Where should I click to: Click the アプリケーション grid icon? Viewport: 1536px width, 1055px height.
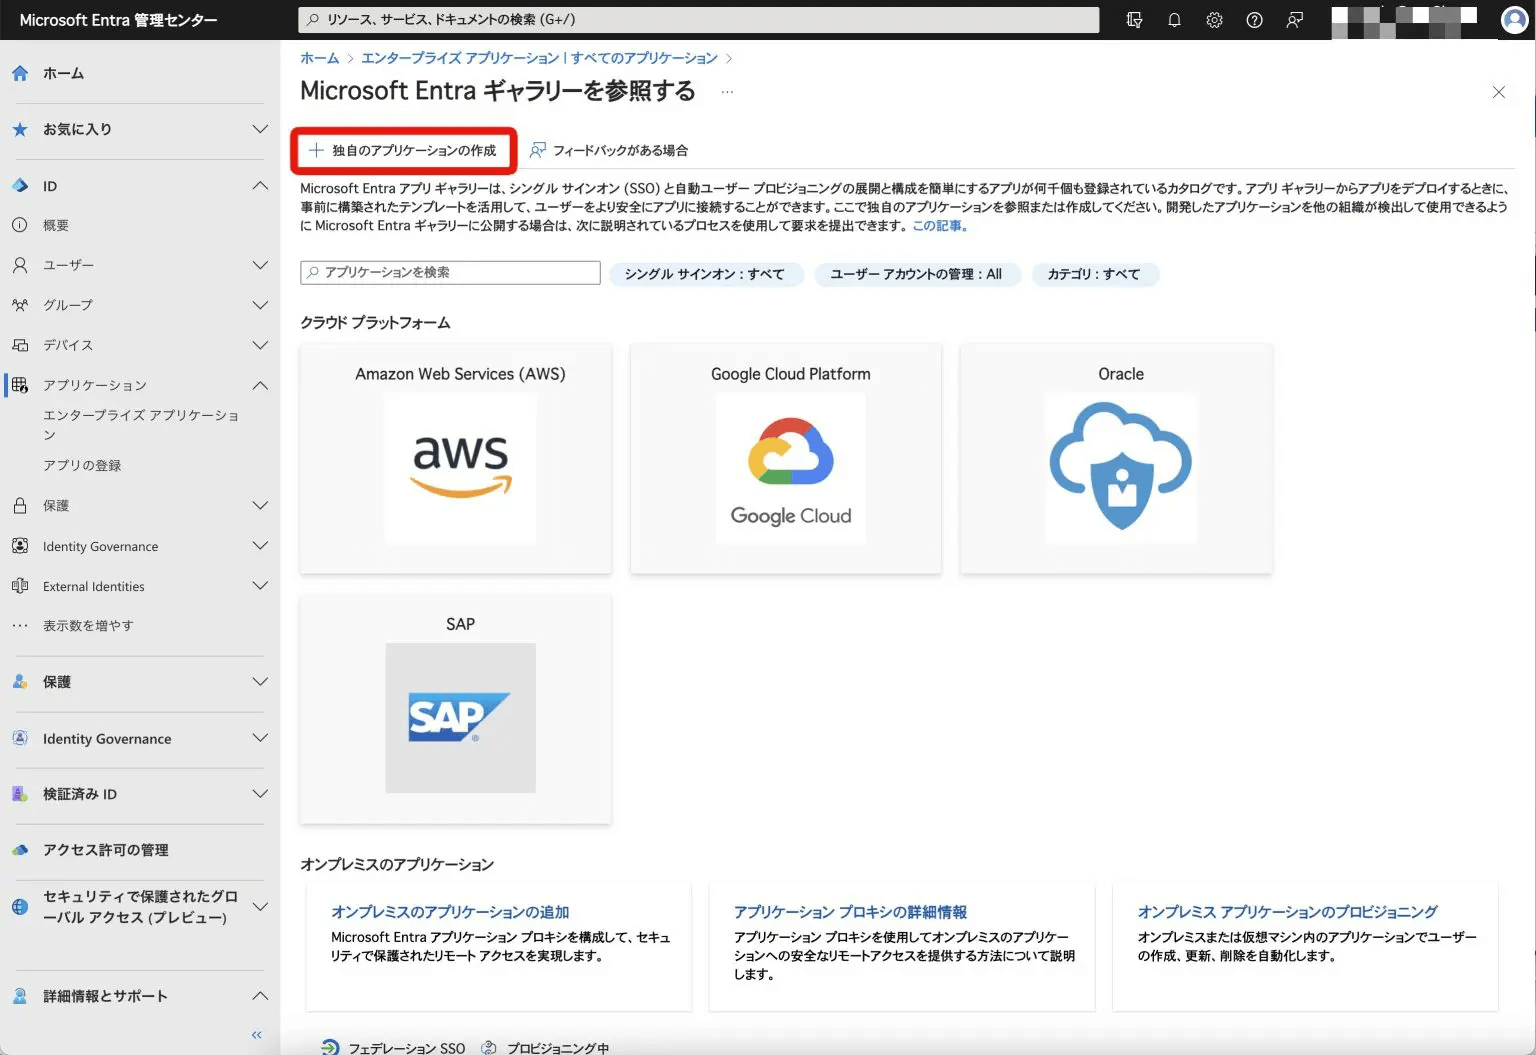[x=20, y=385]
